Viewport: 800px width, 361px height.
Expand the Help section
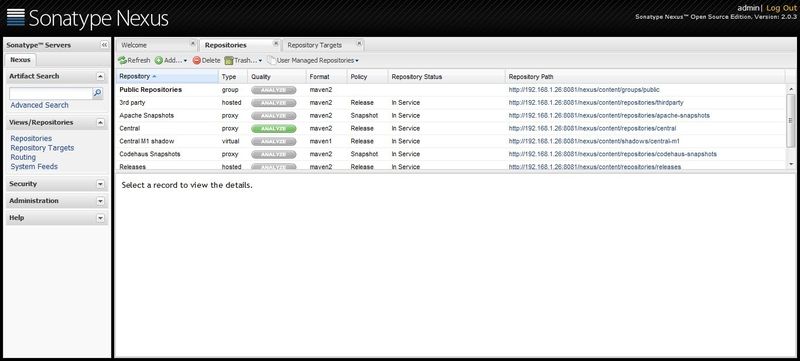[101, 218]
